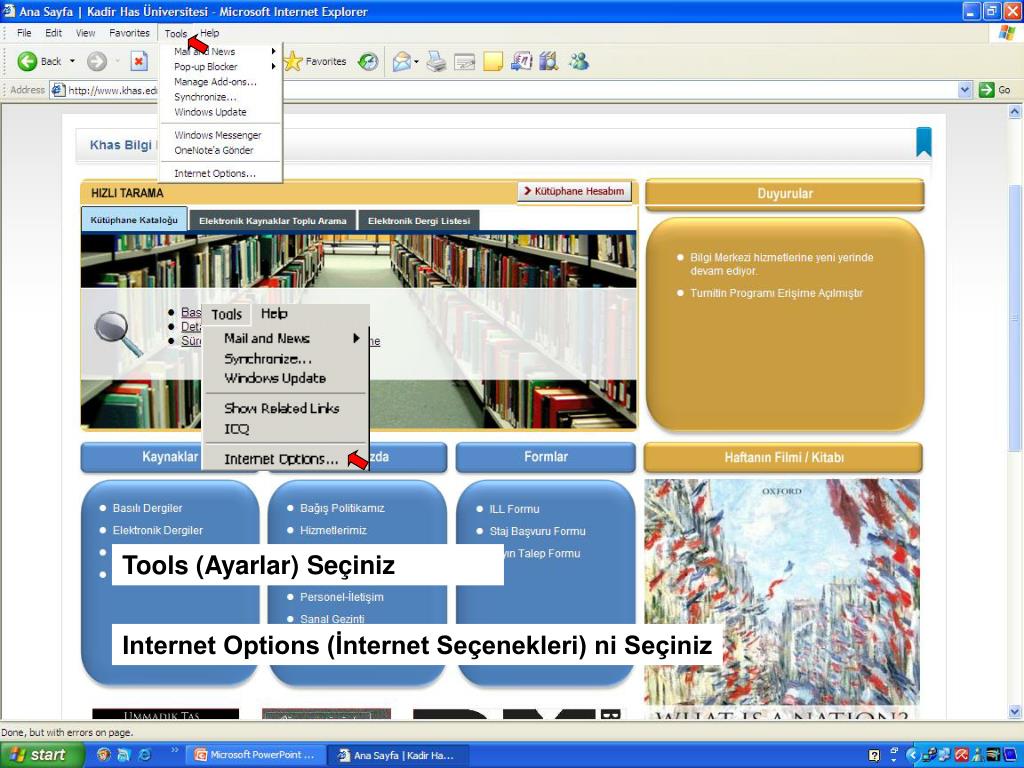This screenshot has width=1024, height=768.
Task: Open the Help menu in menu bar
Action: (210, 33)
